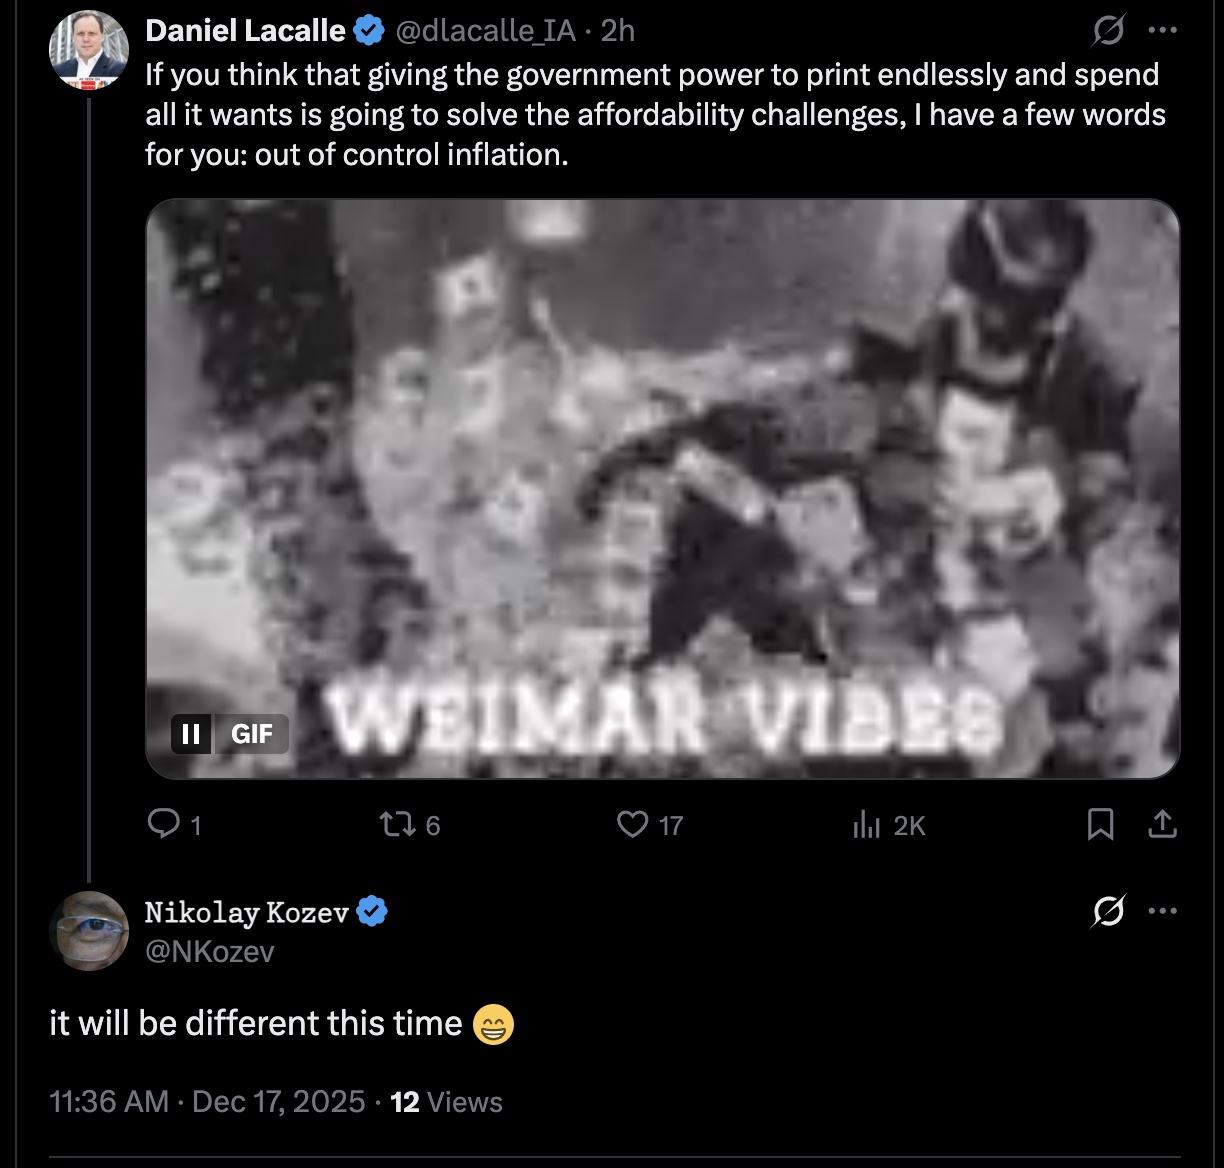Viewport: 1224px width, 1168px height.
Task: Share Daniel Lacalle's post
Action: [1161, 824]
